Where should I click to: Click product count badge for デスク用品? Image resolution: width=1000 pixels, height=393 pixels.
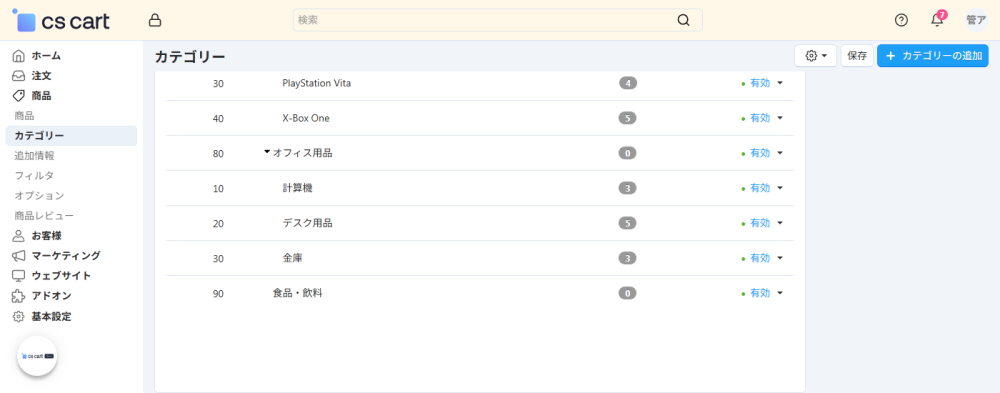(628, 223)
